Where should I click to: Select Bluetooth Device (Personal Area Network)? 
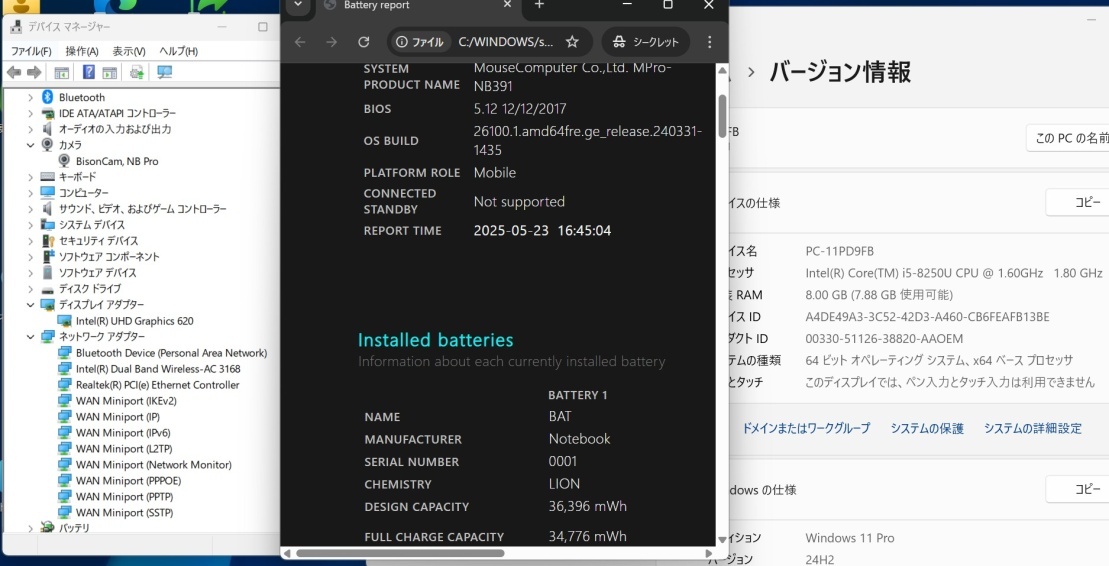[x=171, y=352]
